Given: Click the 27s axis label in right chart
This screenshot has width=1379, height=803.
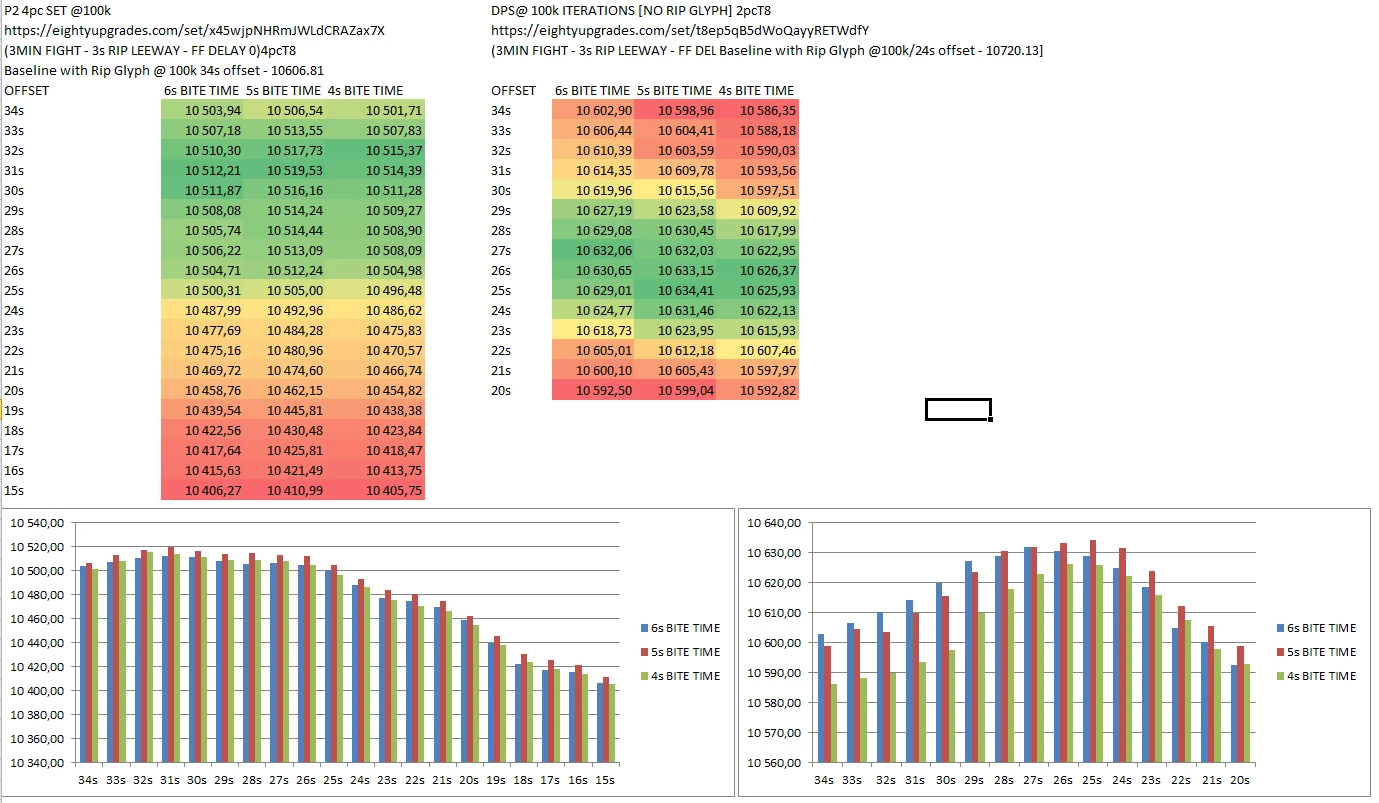Looking at the screenshot, I should click(1029, 780).
